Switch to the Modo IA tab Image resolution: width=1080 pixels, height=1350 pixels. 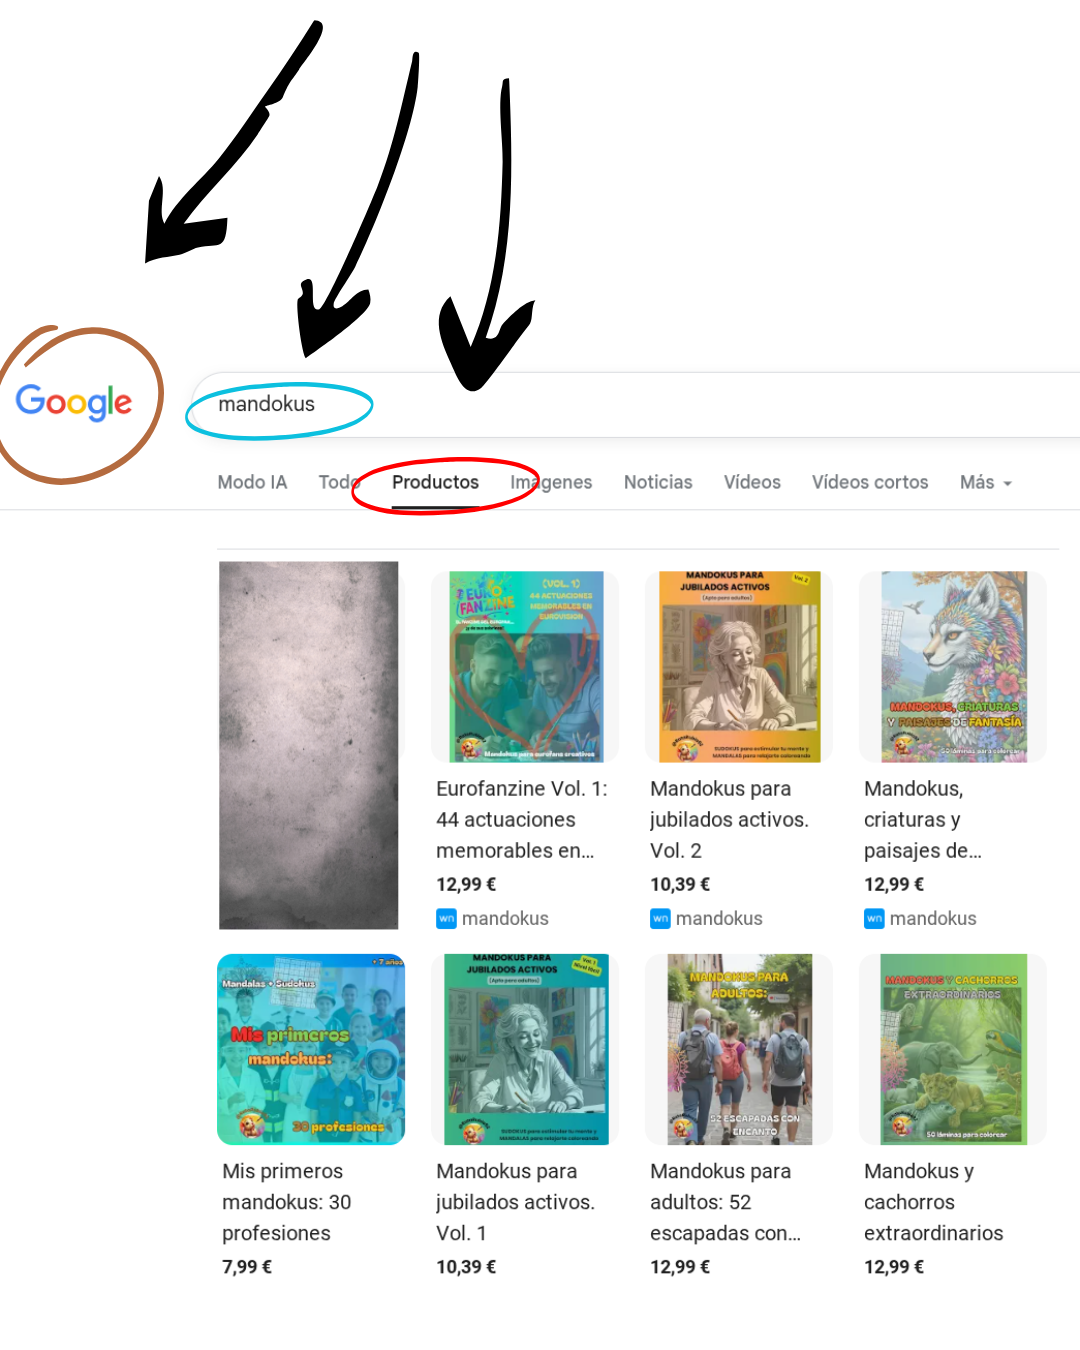click(252, 482)
